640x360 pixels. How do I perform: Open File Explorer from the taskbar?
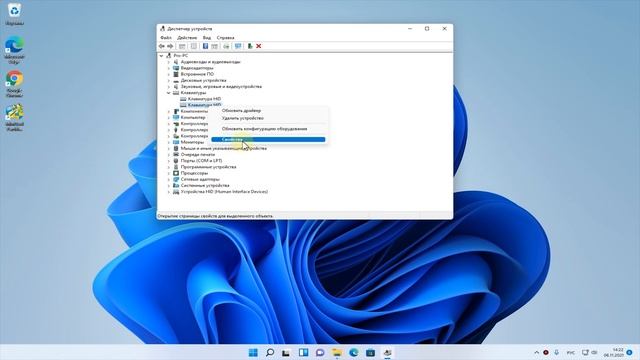click(x=337, y=352)
